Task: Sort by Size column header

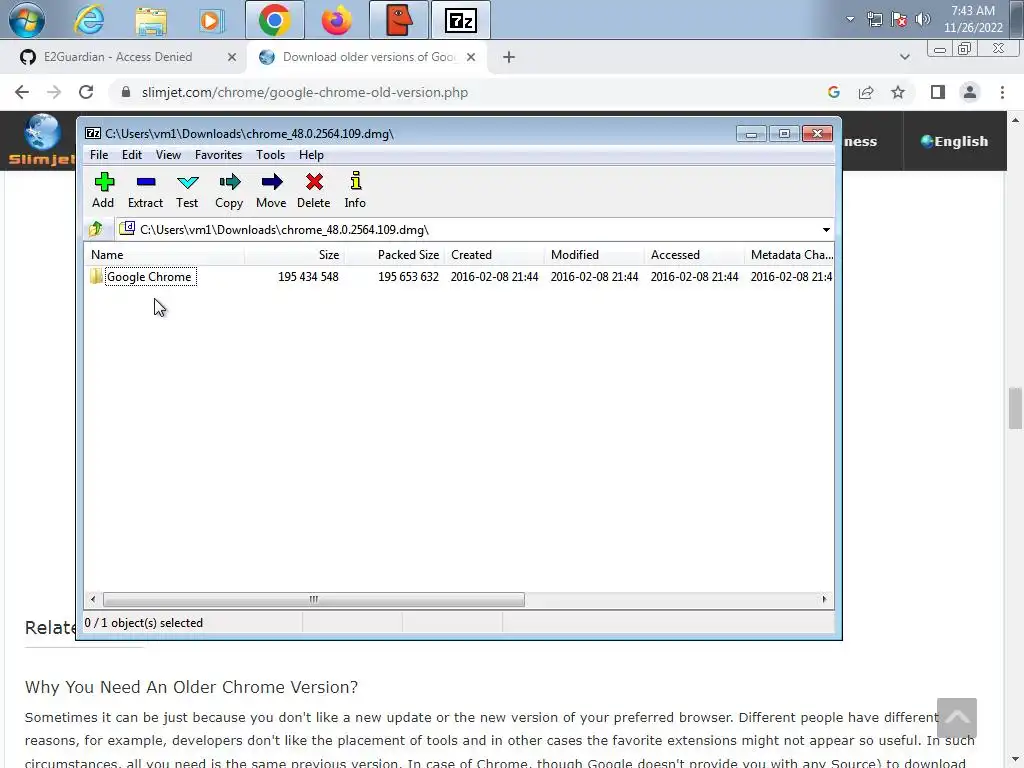Action: click(x=295, y=255)
